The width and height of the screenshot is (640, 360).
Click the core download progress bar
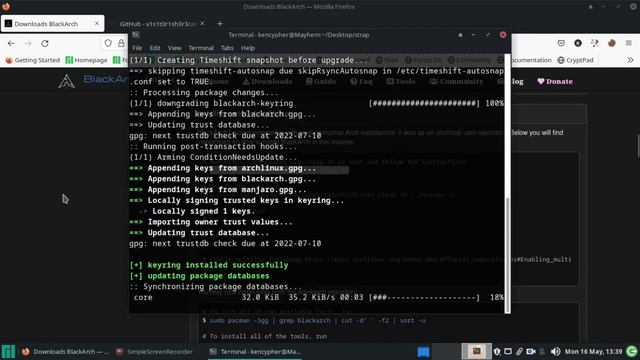424,297
